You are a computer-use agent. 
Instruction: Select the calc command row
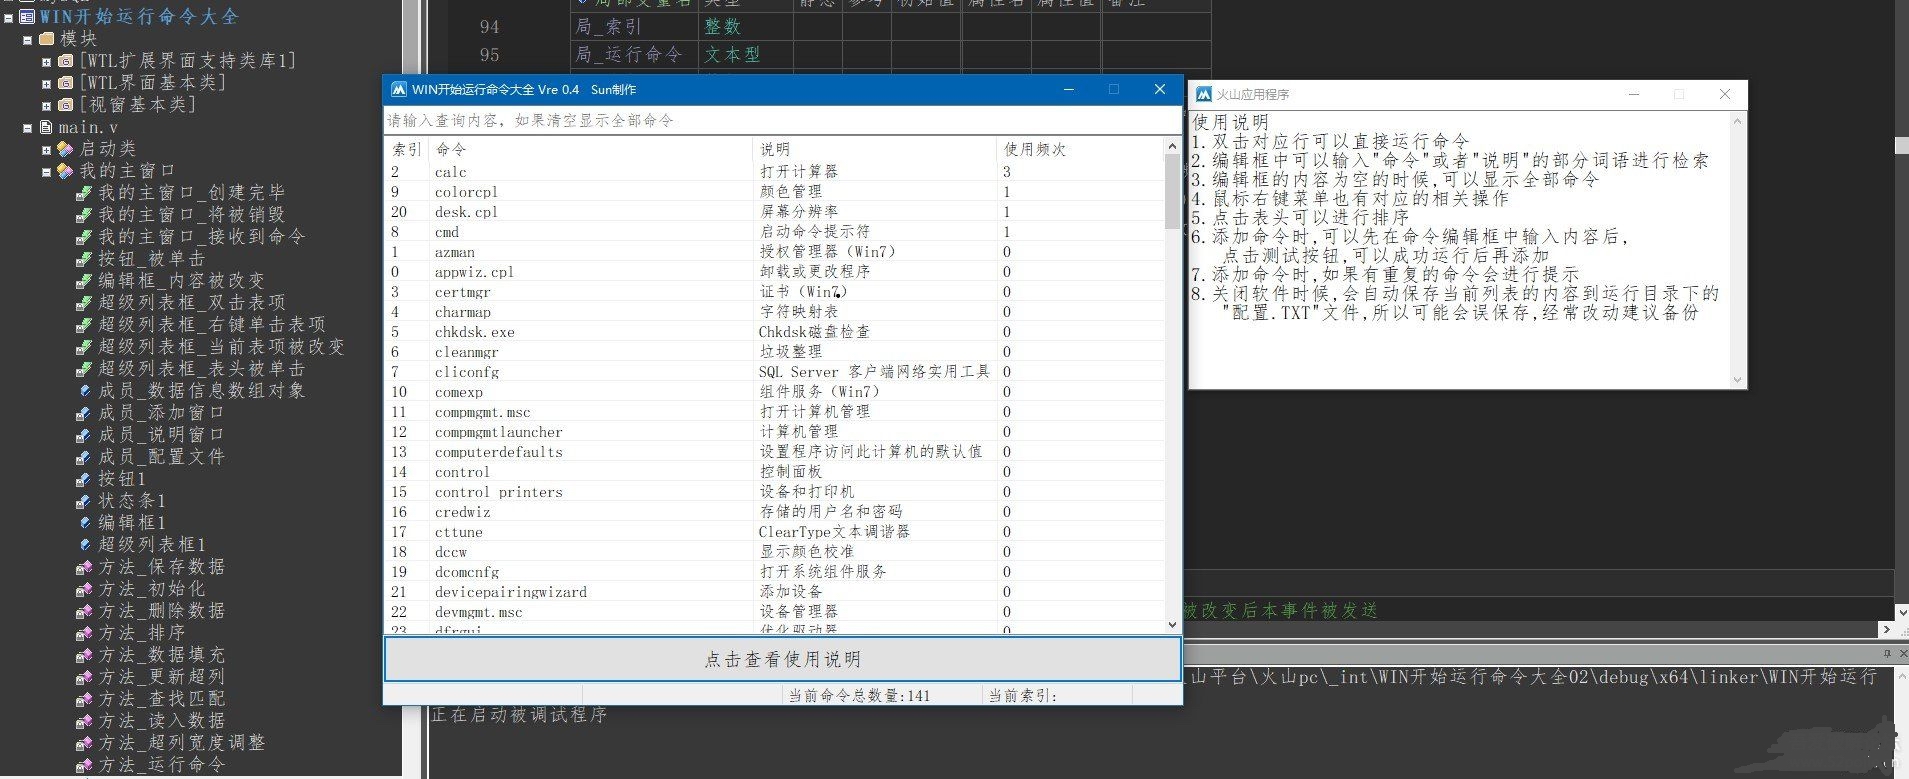click(x=775, y=172)
